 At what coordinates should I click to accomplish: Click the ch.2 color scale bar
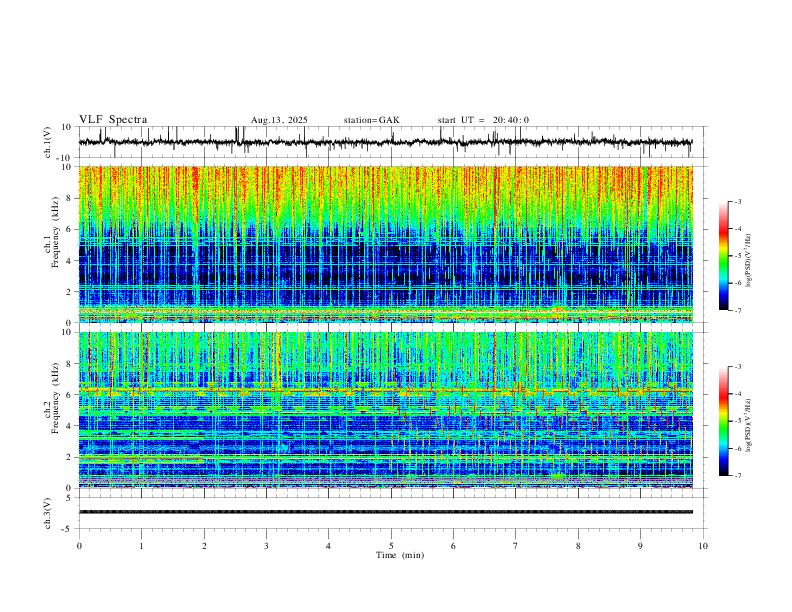tap(723, 421)
